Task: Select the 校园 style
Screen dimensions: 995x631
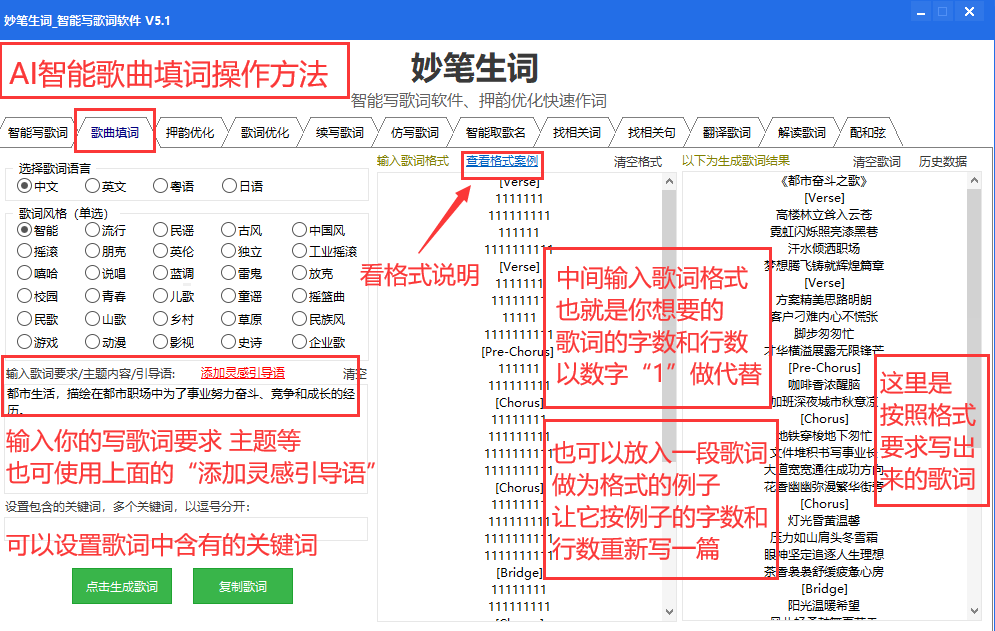Action: coord(37,296)
